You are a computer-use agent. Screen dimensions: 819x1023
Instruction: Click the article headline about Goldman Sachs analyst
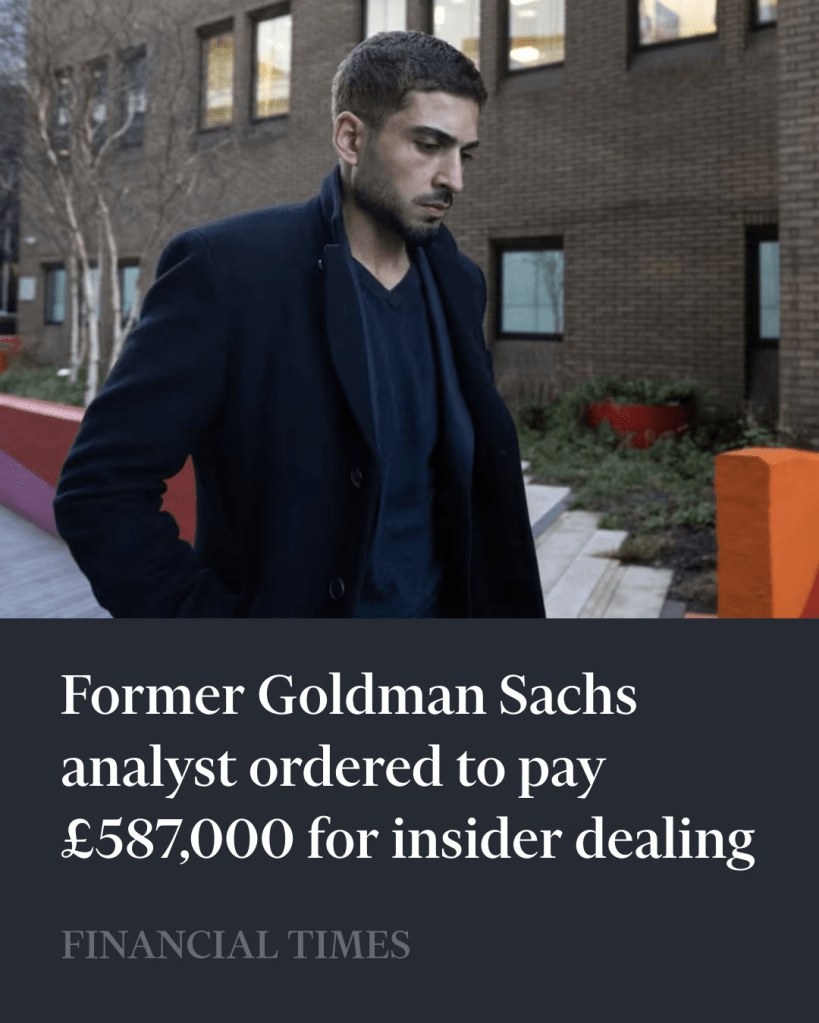(x=408, y=768)
